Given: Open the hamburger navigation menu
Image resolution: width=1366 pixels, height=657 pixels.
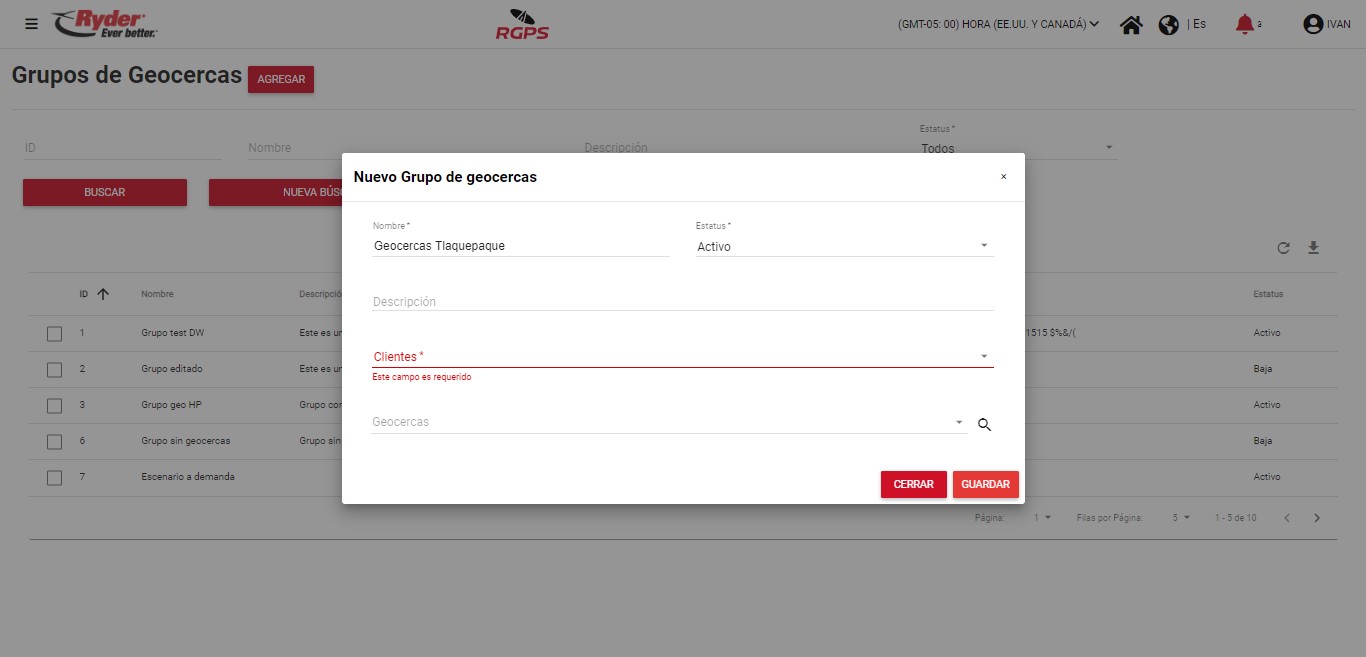Looking at the screenshot, I should pos(31,24).
